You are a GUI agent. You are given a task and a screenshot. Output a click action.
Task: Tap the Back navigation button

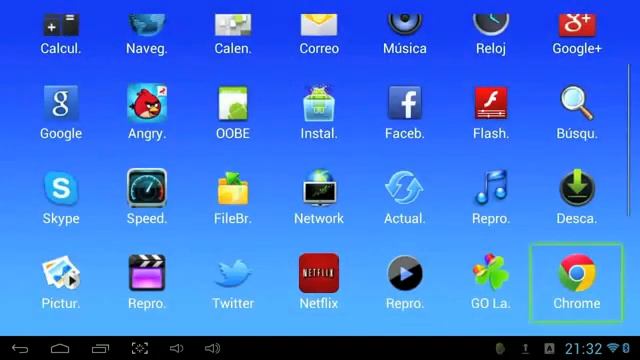[20, 349]
